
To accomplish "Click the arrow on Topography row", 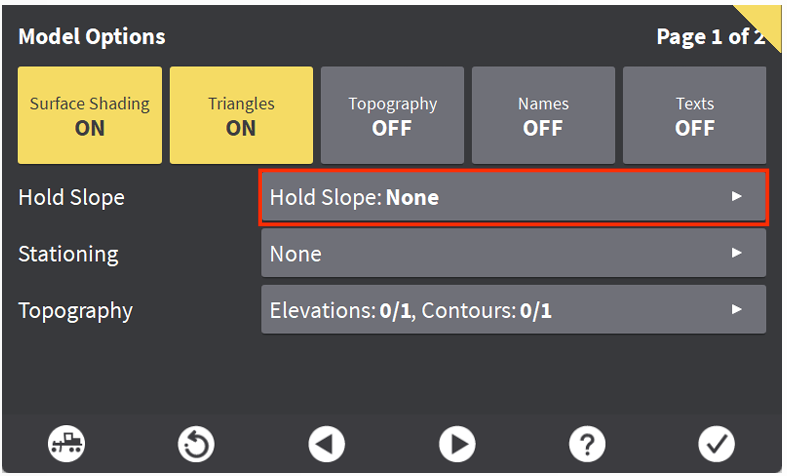I will coord(737,310).
